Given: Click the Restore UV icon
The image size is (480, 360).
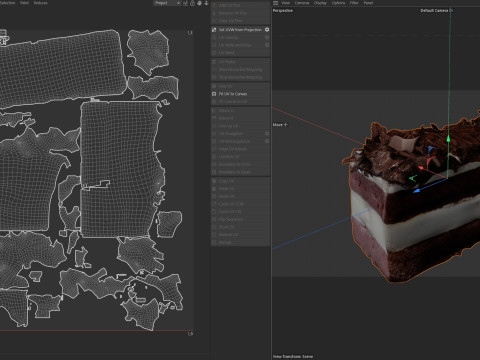Looking at the screenshot, I should (214, 235).
